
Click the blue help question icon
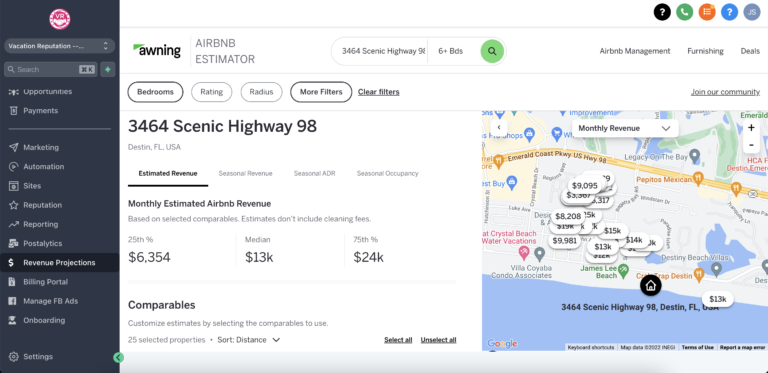coord(729,12)
